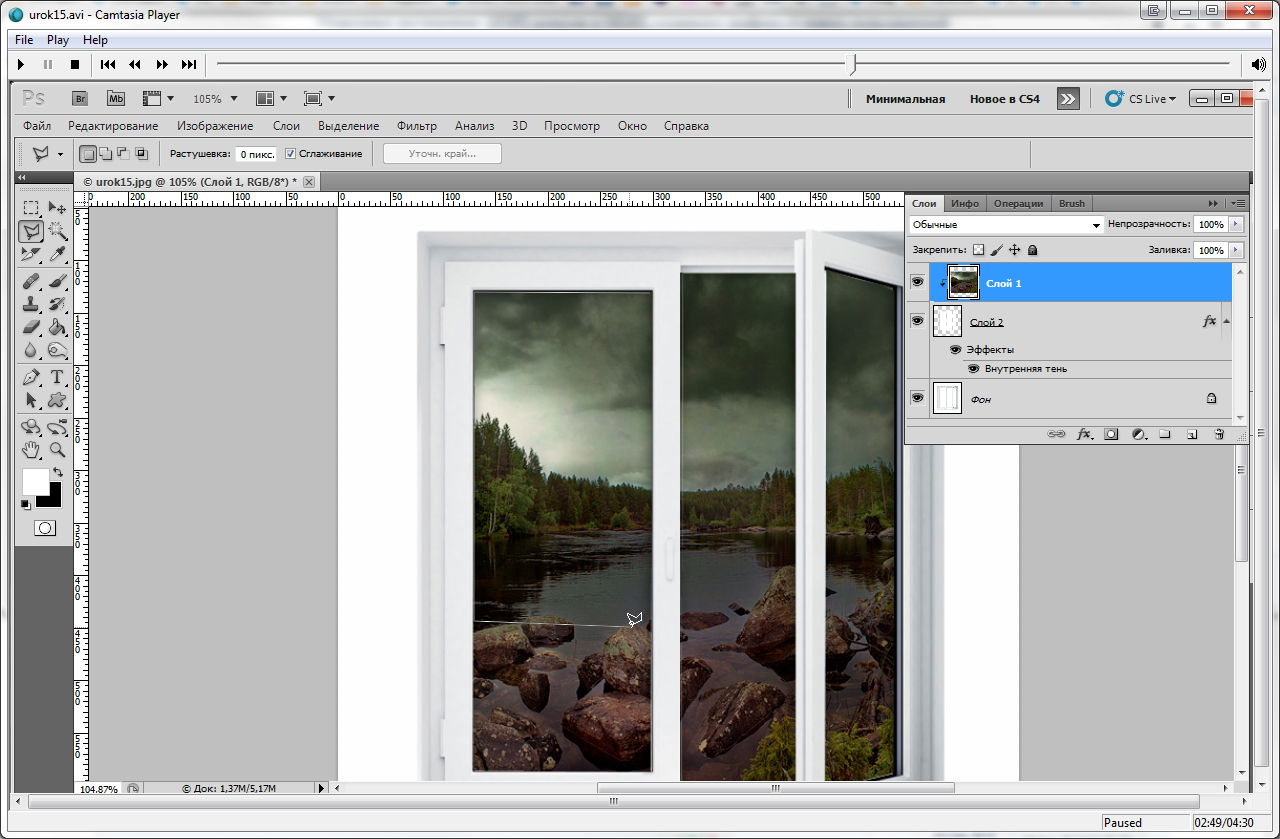Select the Magic Wand tool
This screenshot has width=1280, height=839.
(x=58, y=231)
